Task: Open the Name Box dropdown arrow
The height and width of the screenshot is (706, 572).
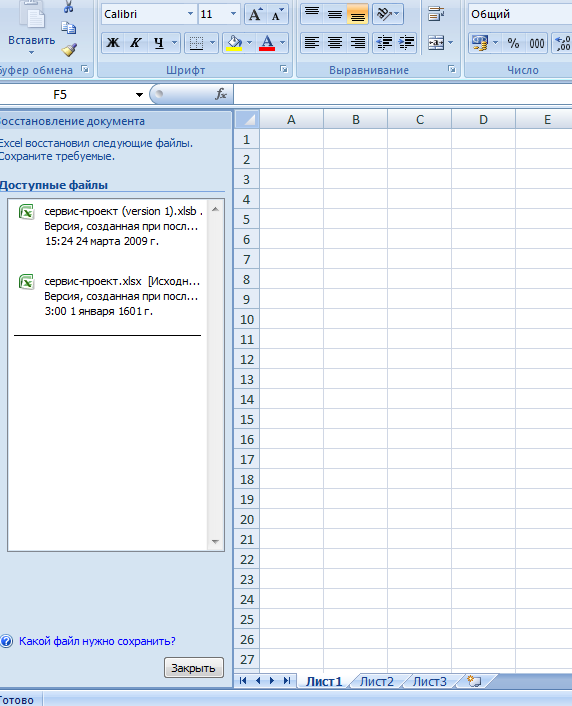Action: 139,95
